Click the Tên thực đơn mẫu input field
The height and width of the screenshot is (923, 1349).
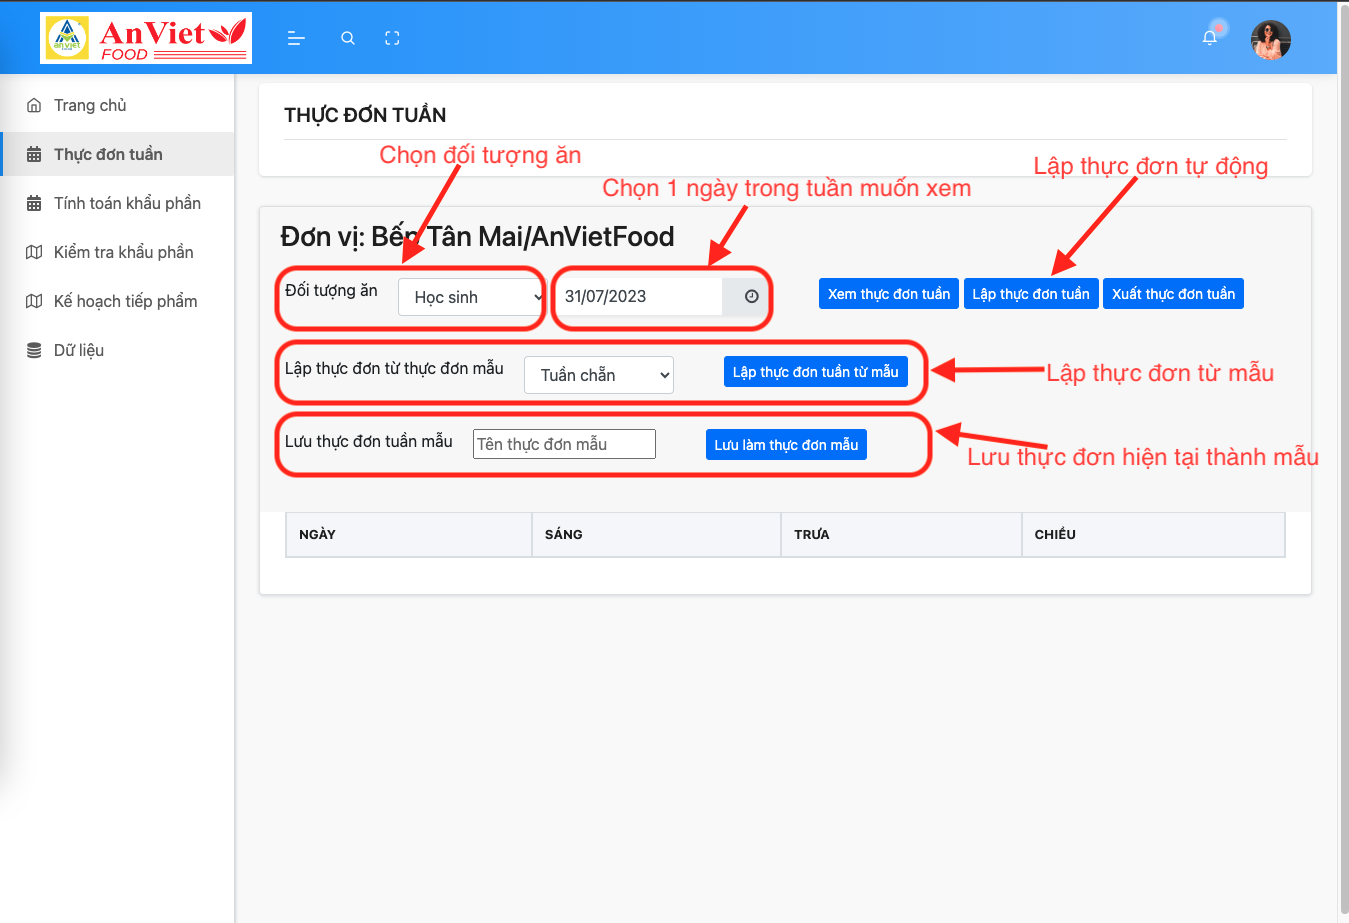pyautogui.click(x=563, y=443)
